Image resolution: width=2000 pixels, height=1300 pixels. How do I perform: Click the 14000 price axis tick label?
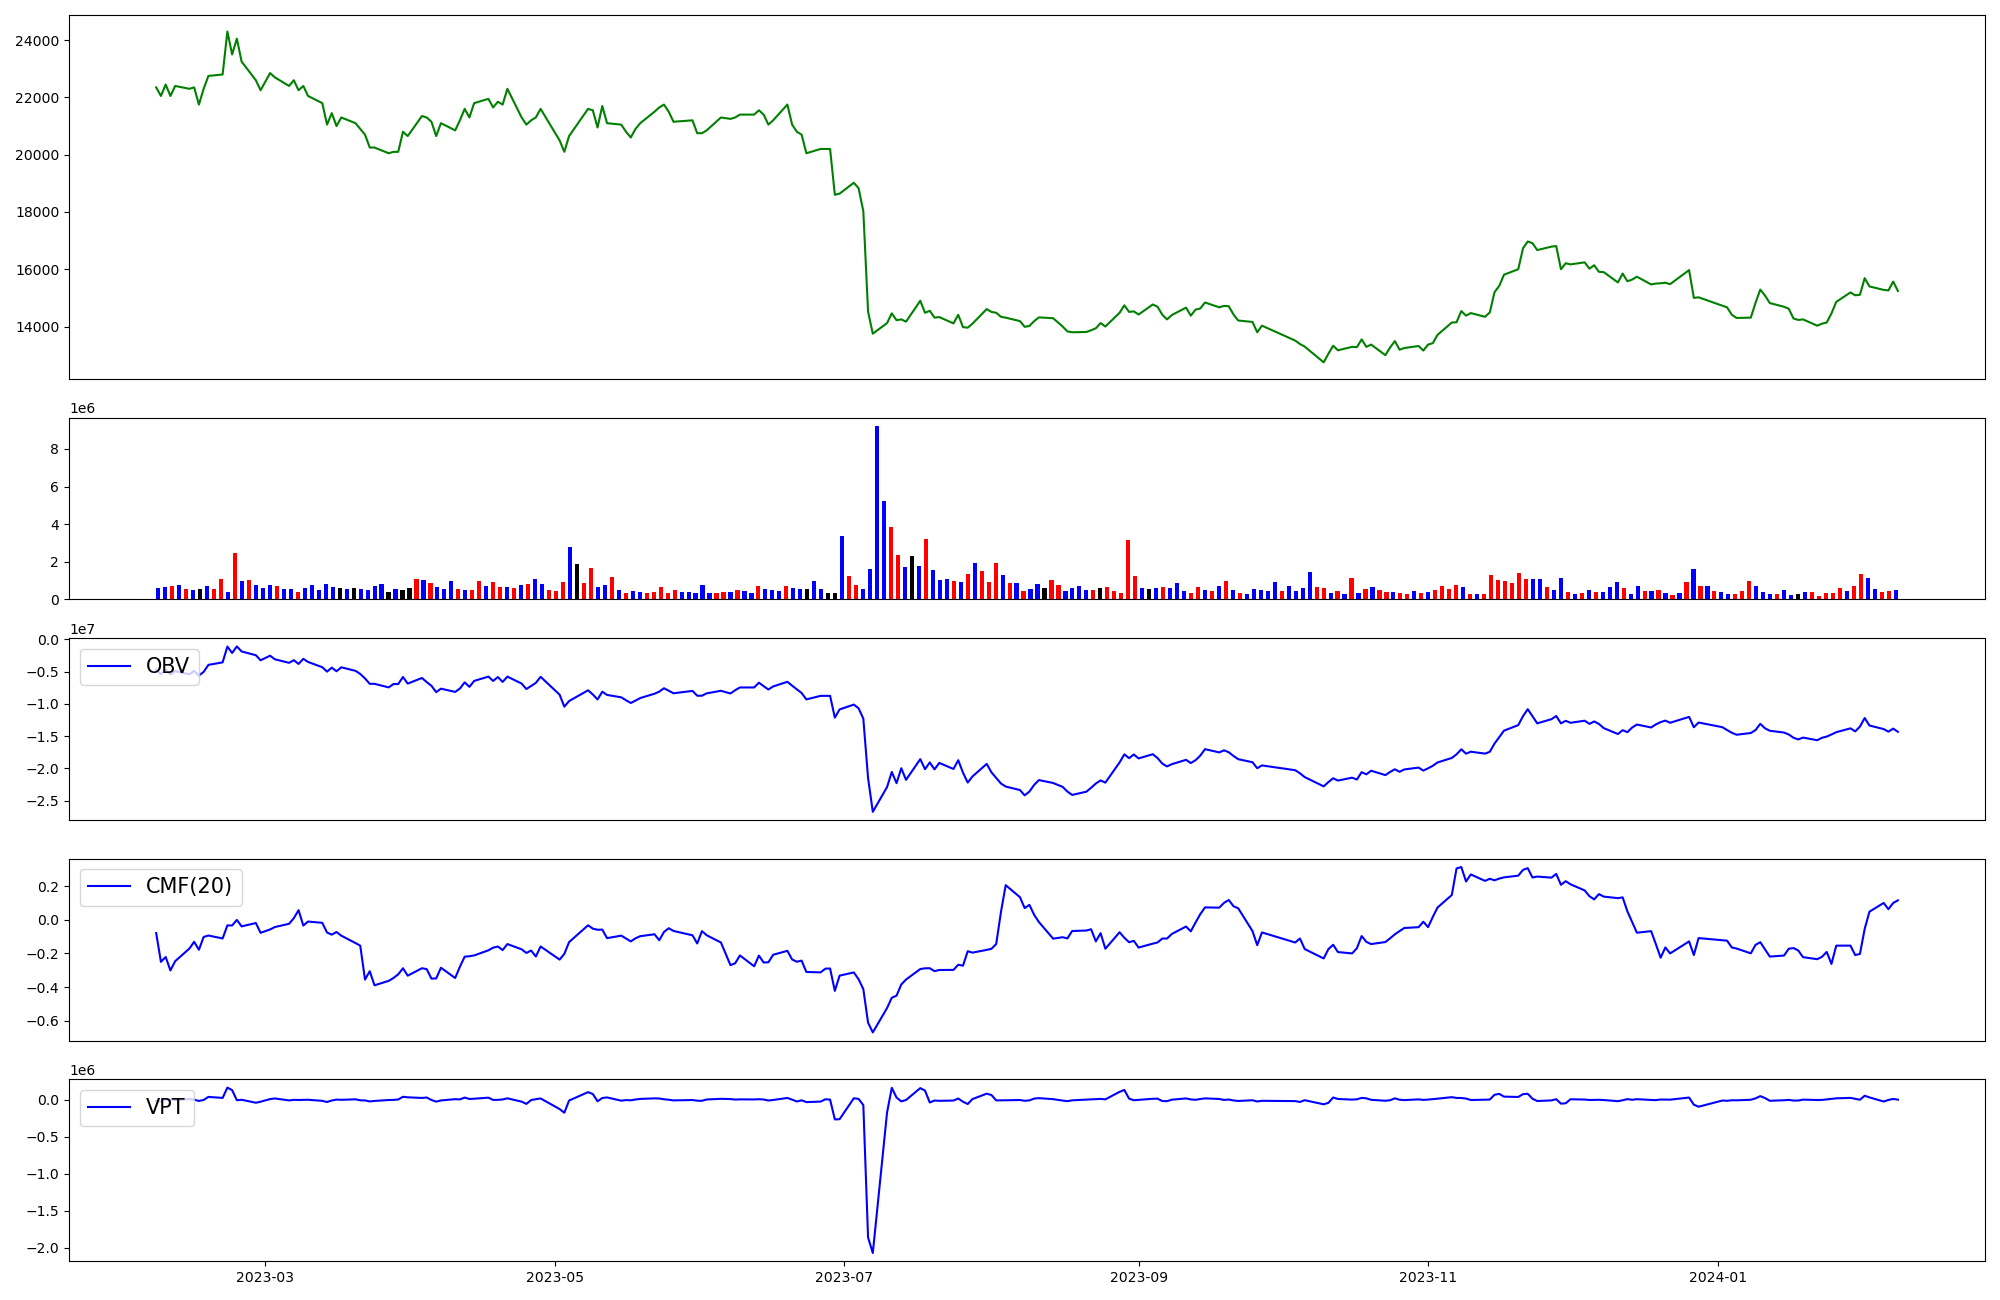37,327
